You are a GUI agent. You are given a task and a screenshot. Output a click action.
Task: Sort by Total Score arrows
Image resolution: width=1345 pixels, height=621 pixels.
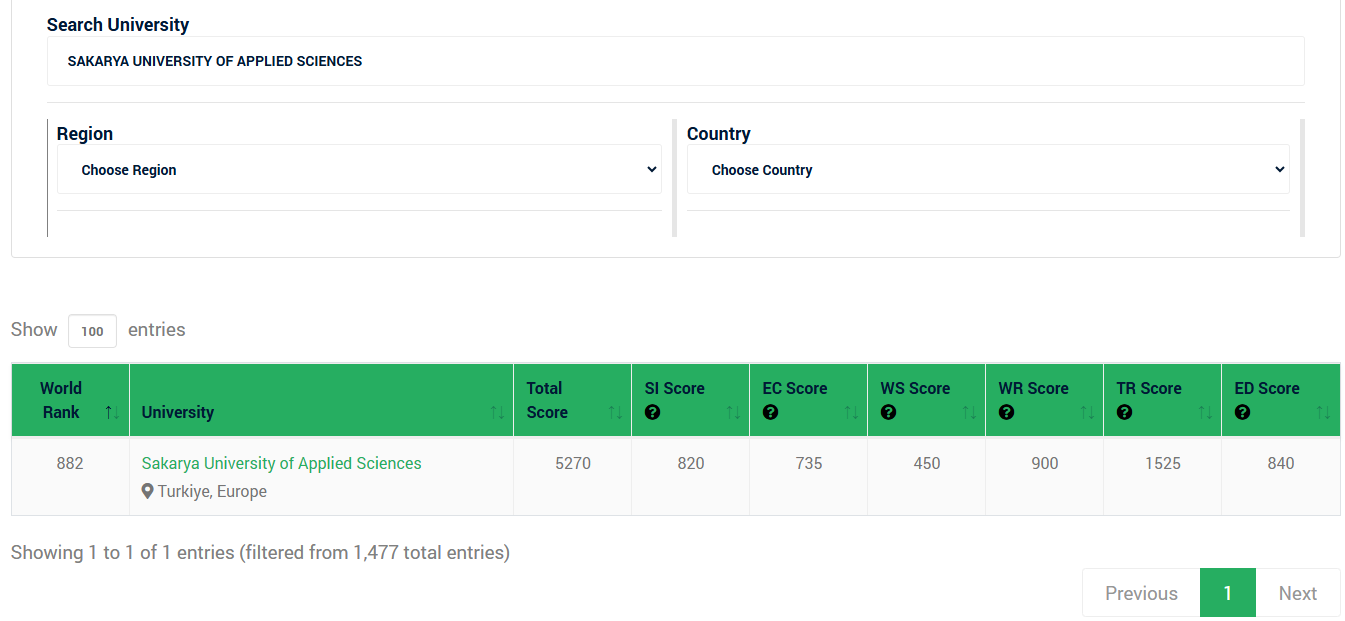click(x=615, y=412)
